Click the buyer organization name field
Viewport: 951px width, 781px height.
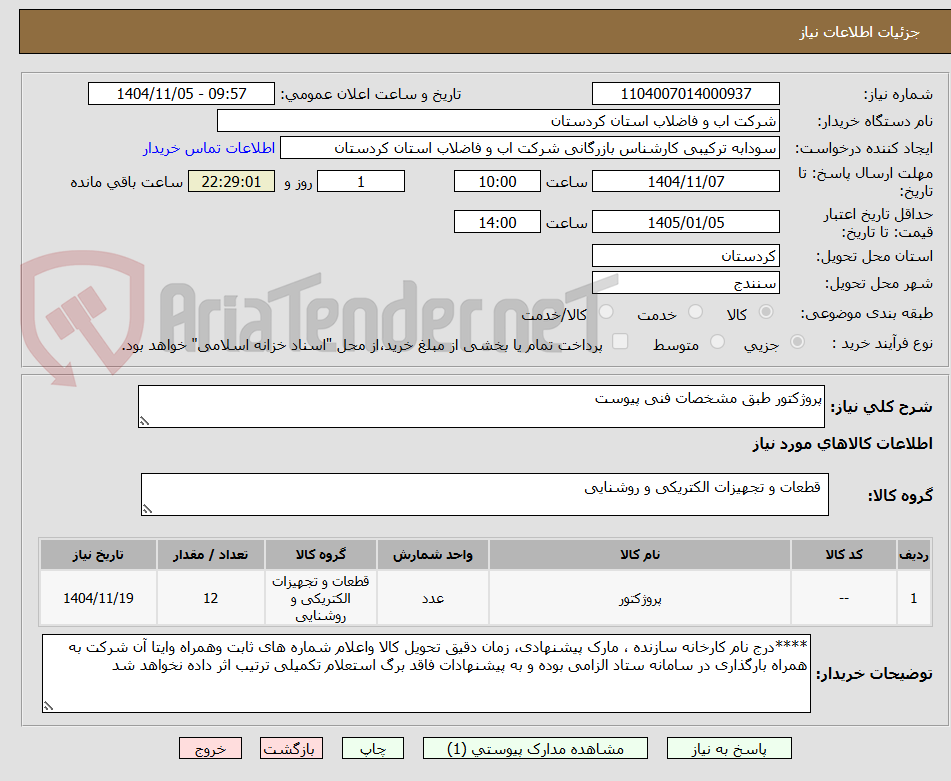(x=498, y=121)
